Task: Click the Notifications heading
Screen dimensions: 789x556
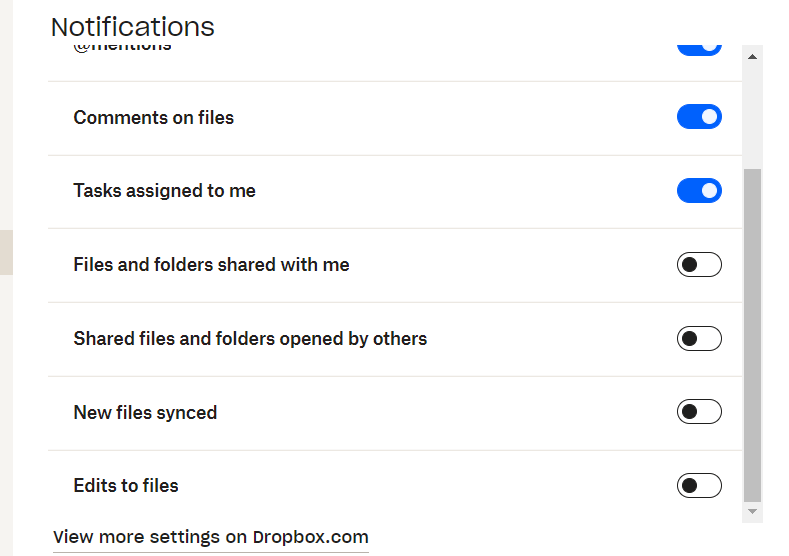Action: click(x=132, y=26)
